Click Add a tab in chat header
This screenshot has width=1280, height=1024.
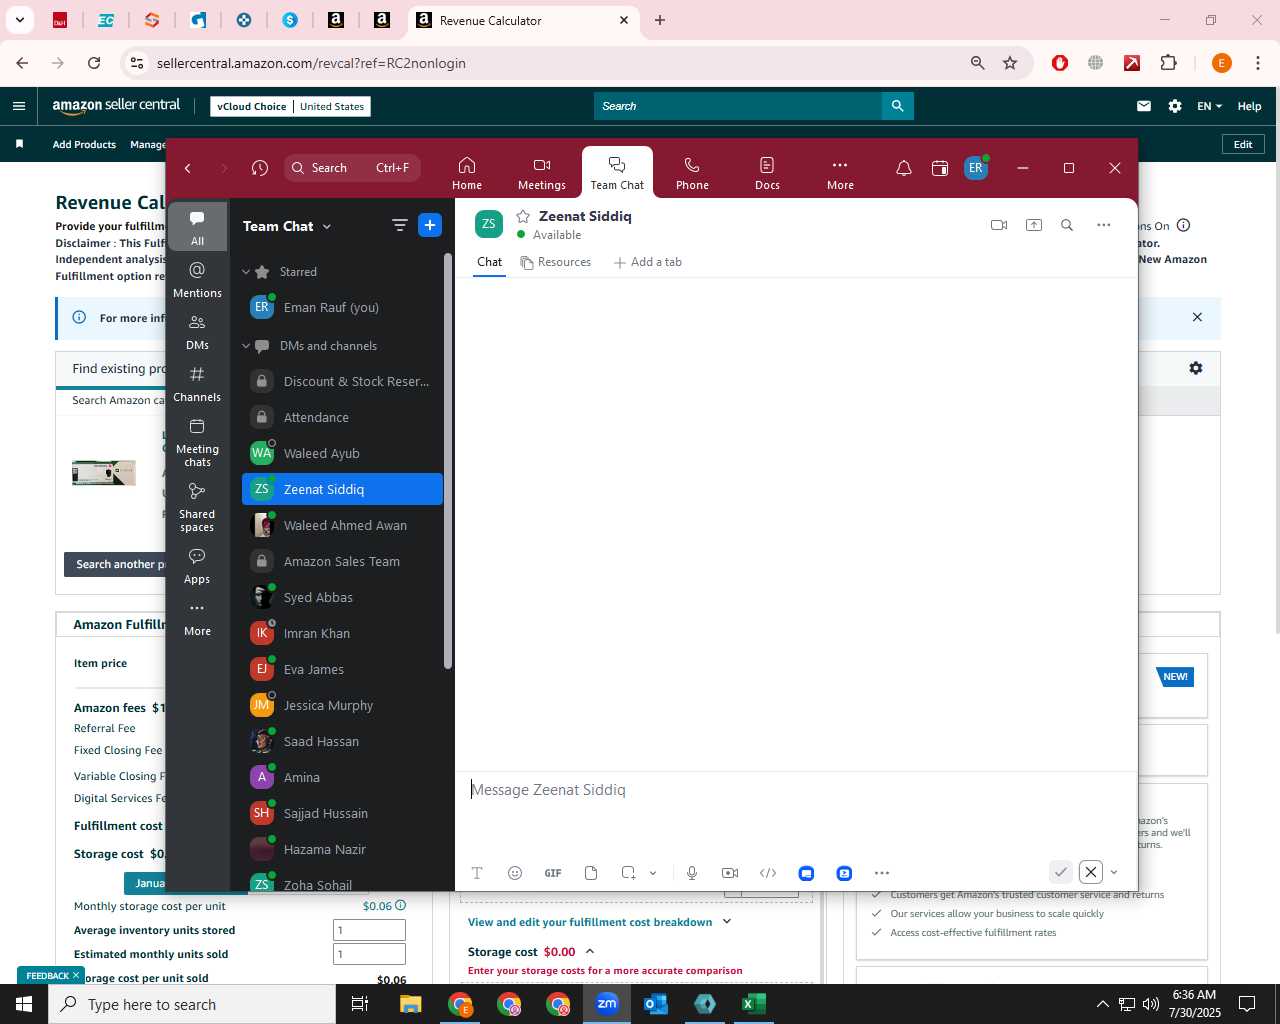[648, 262]
